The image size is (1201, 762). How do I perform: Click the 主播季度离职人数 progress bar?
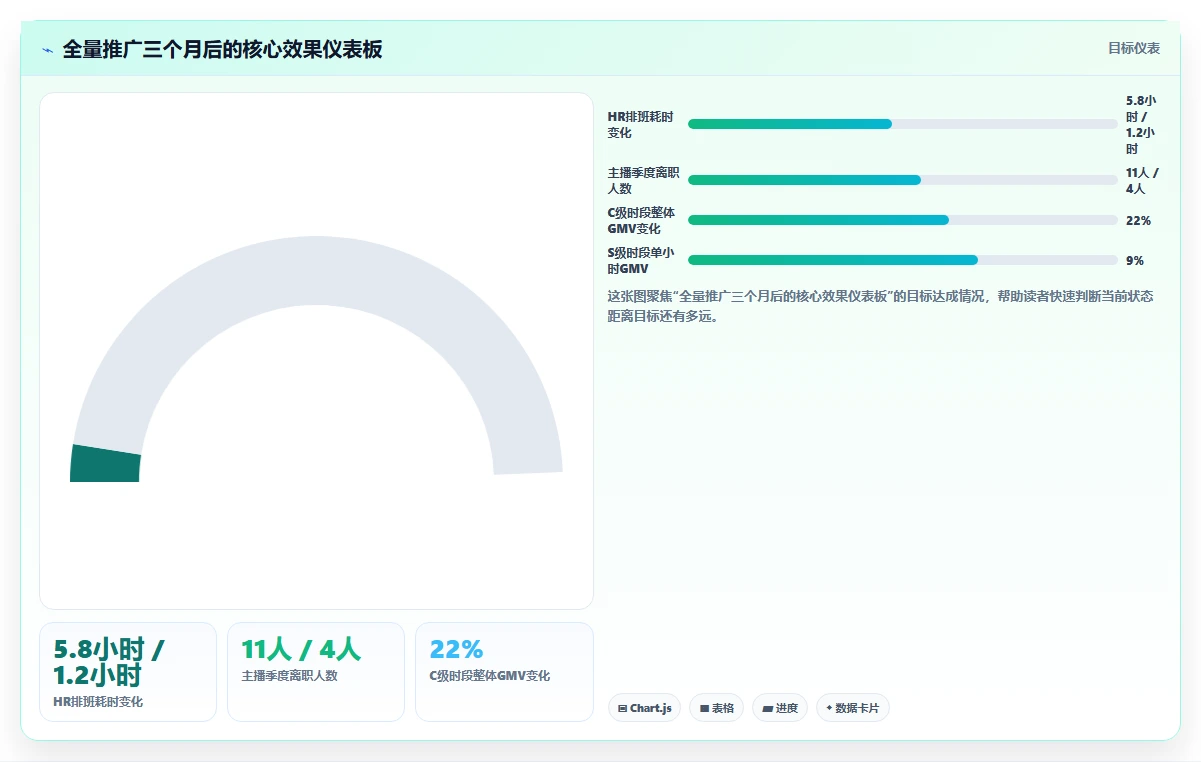click(902, 180)
